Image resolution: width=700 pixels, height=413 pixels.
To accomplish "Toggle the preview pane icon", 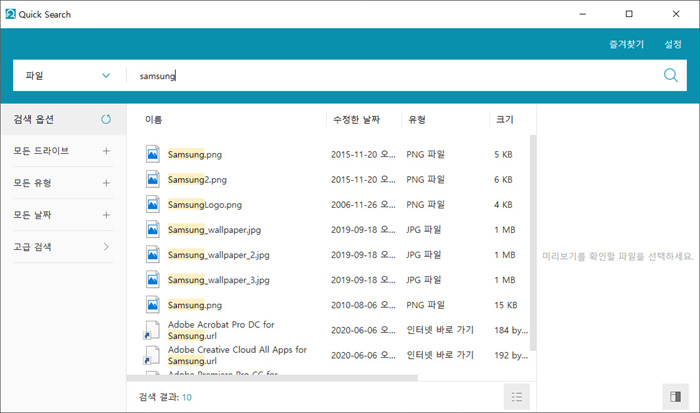I will coord(675,397).
